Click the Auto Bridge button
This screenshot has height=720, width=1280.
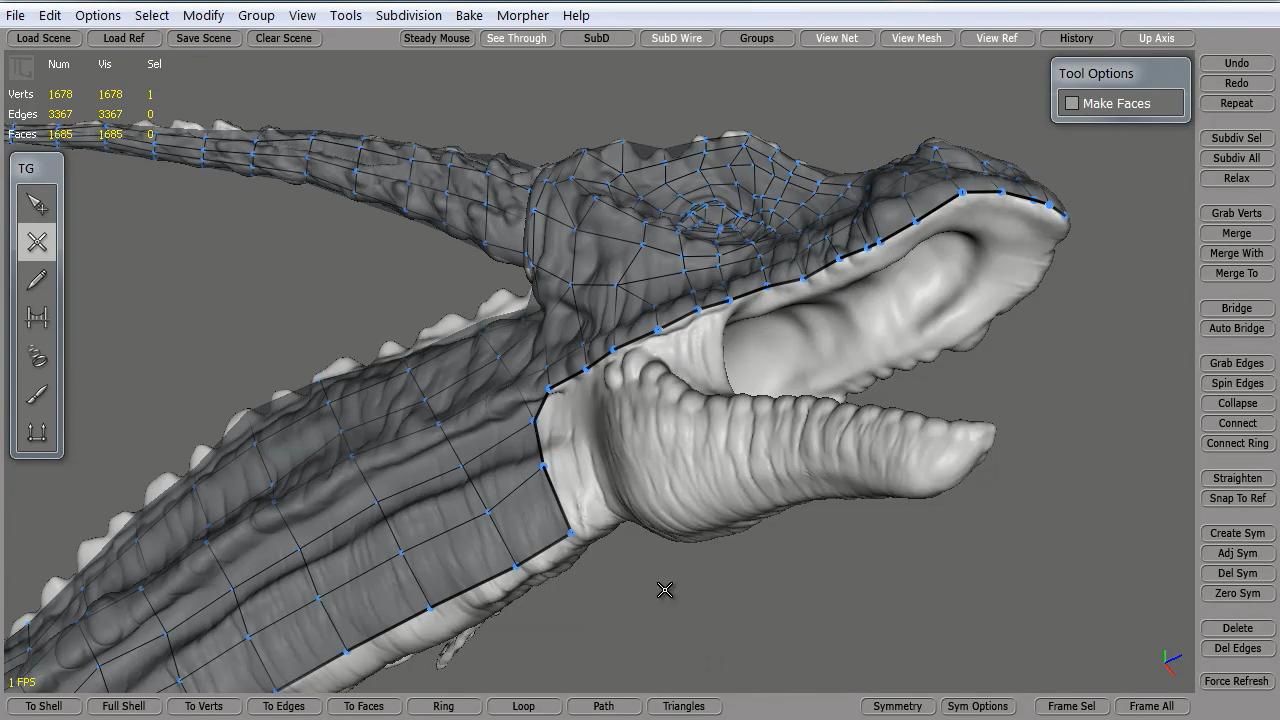pyautogui.click(x=1236, y=328)
